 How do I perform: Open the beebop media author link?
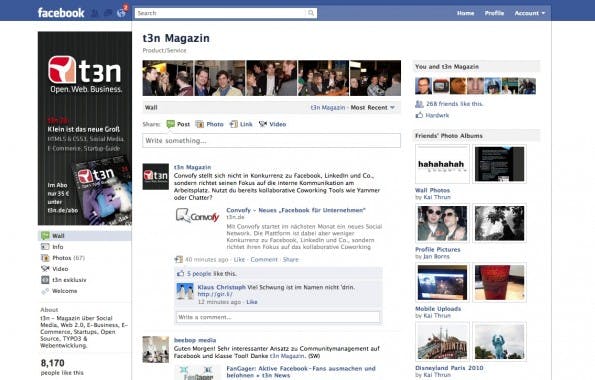[x=195, y=340]
